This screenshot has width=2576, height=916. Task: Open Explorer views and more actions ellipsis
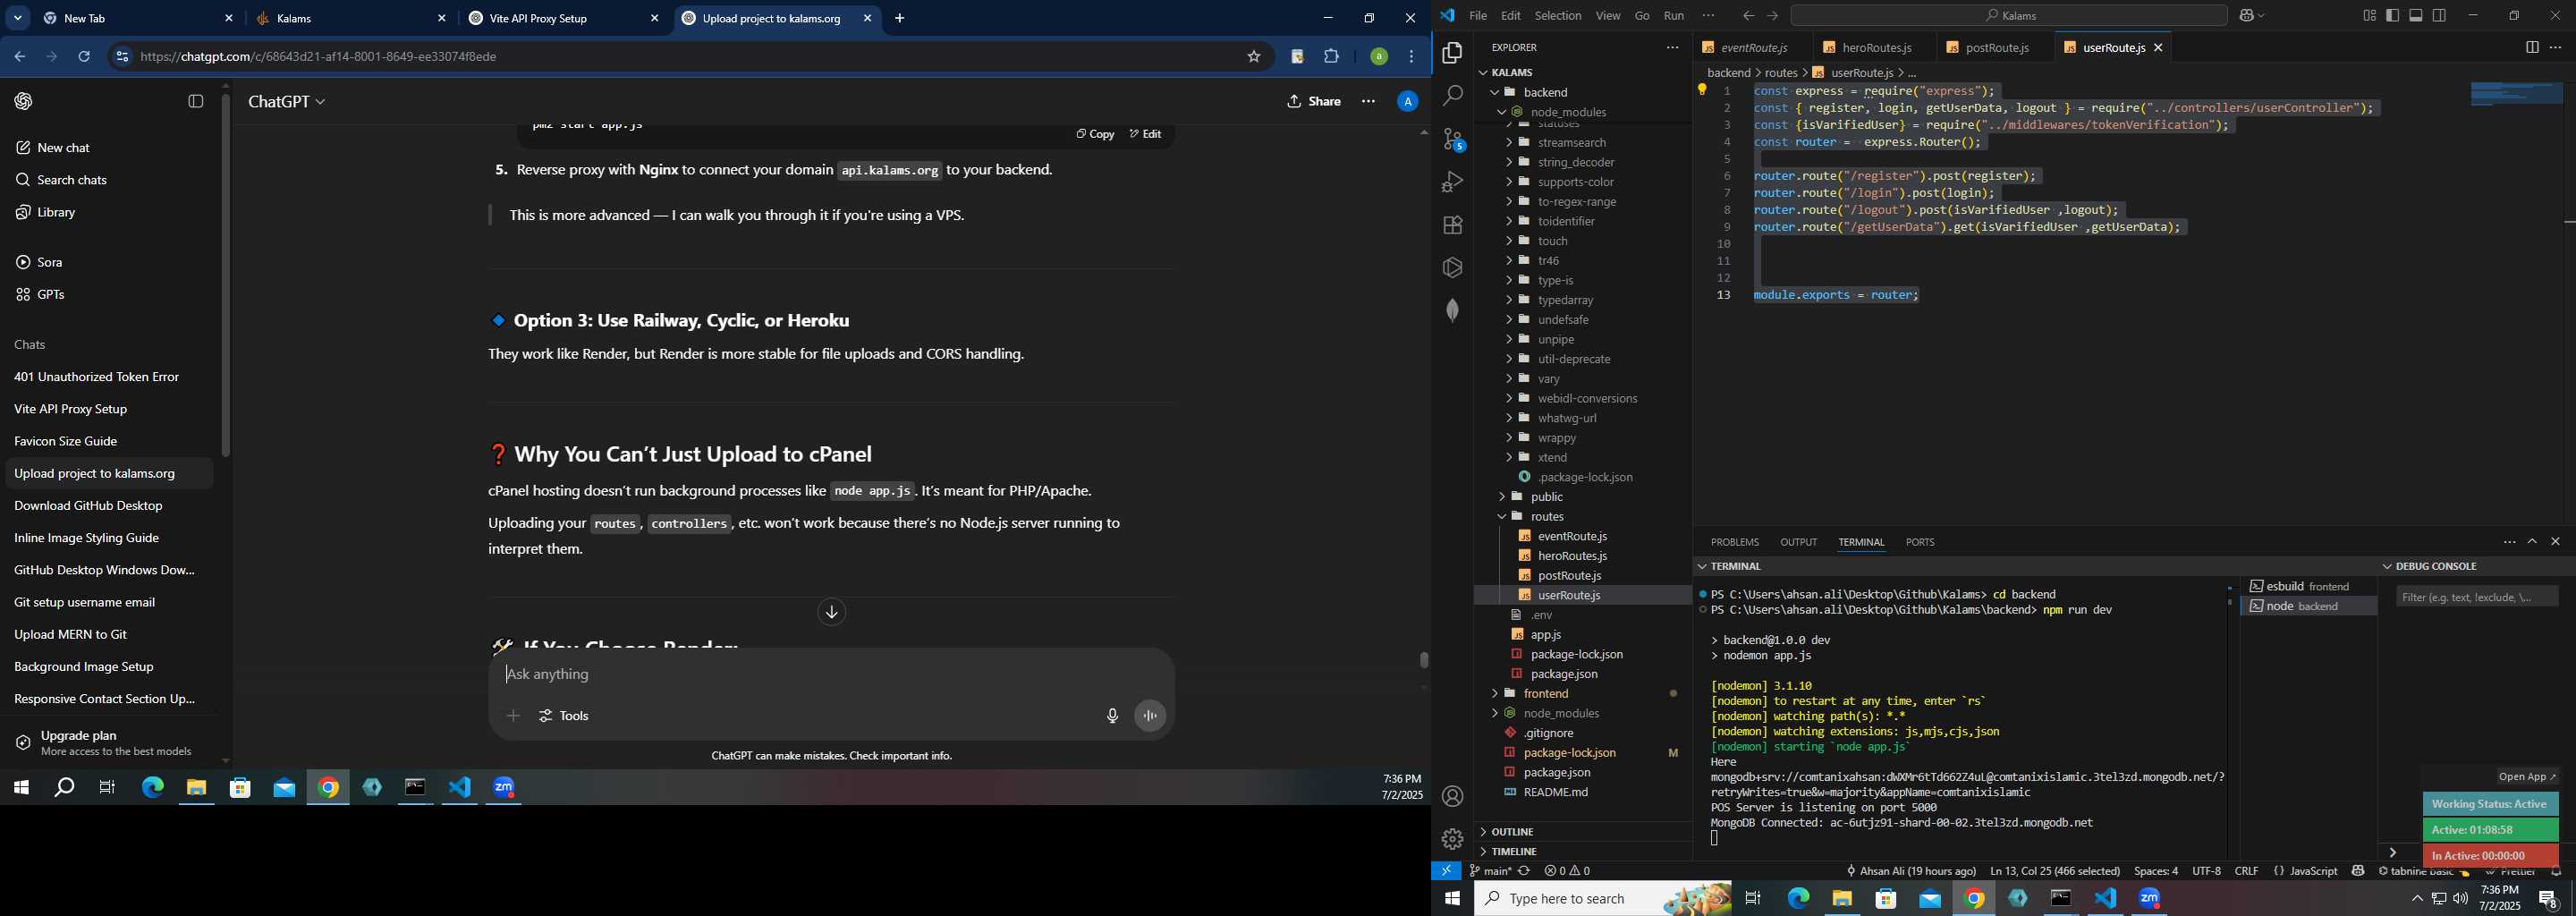tap(1672, 47)
